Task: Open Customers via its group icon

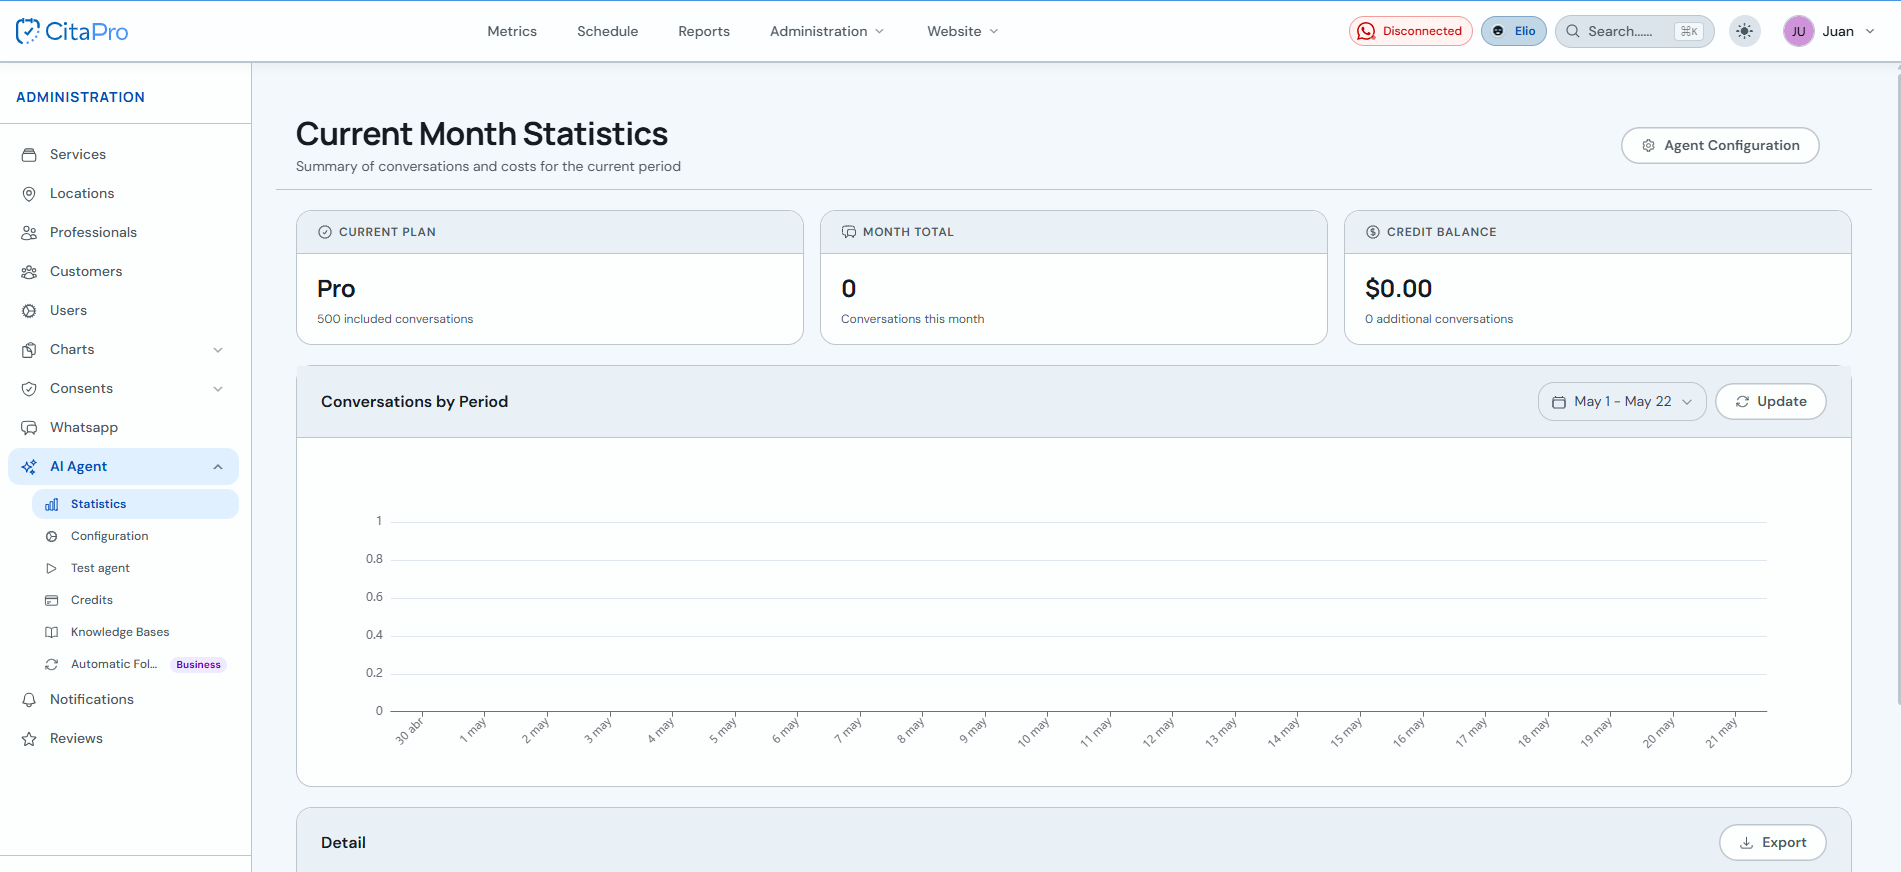Action: 29,272
